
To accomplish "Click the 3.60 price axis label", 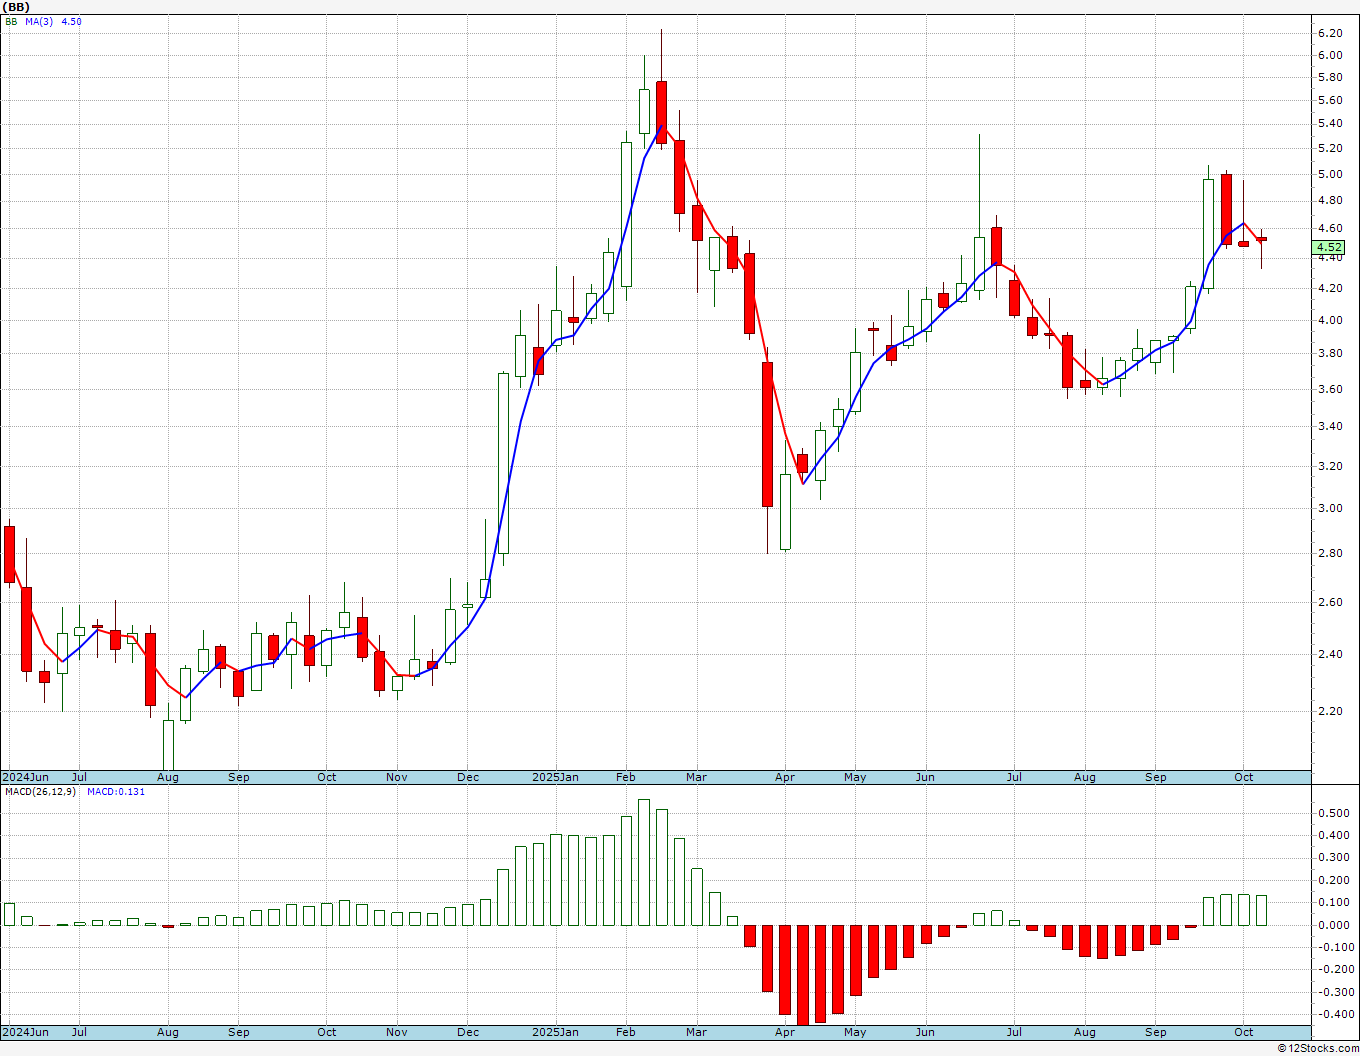I will (1330, 389).
